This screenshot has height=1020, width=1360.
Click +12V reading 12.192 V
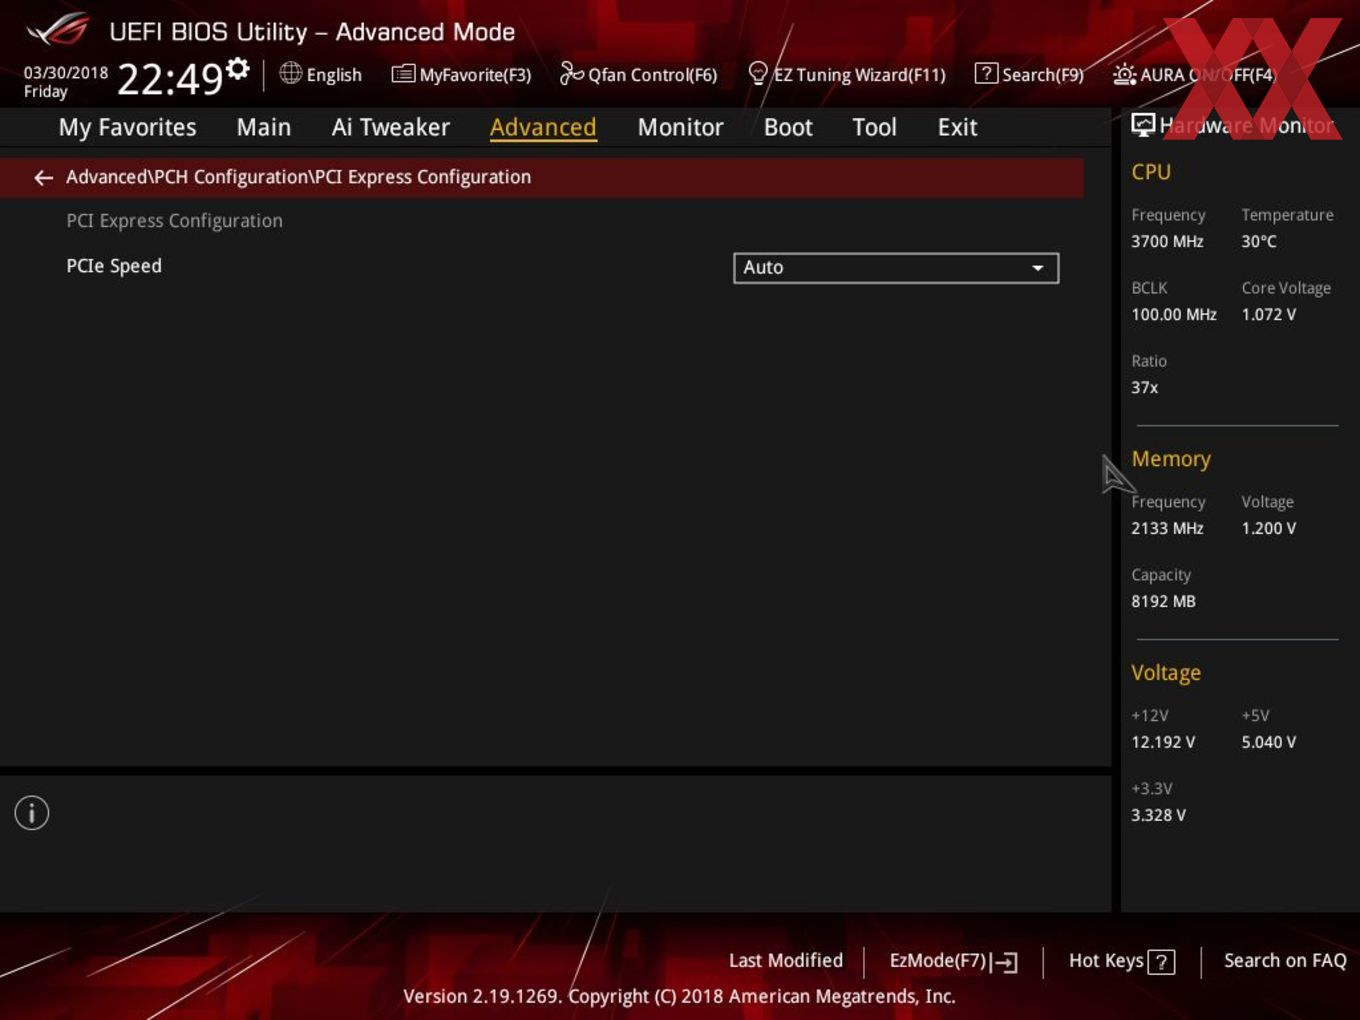pos(1163,742)
